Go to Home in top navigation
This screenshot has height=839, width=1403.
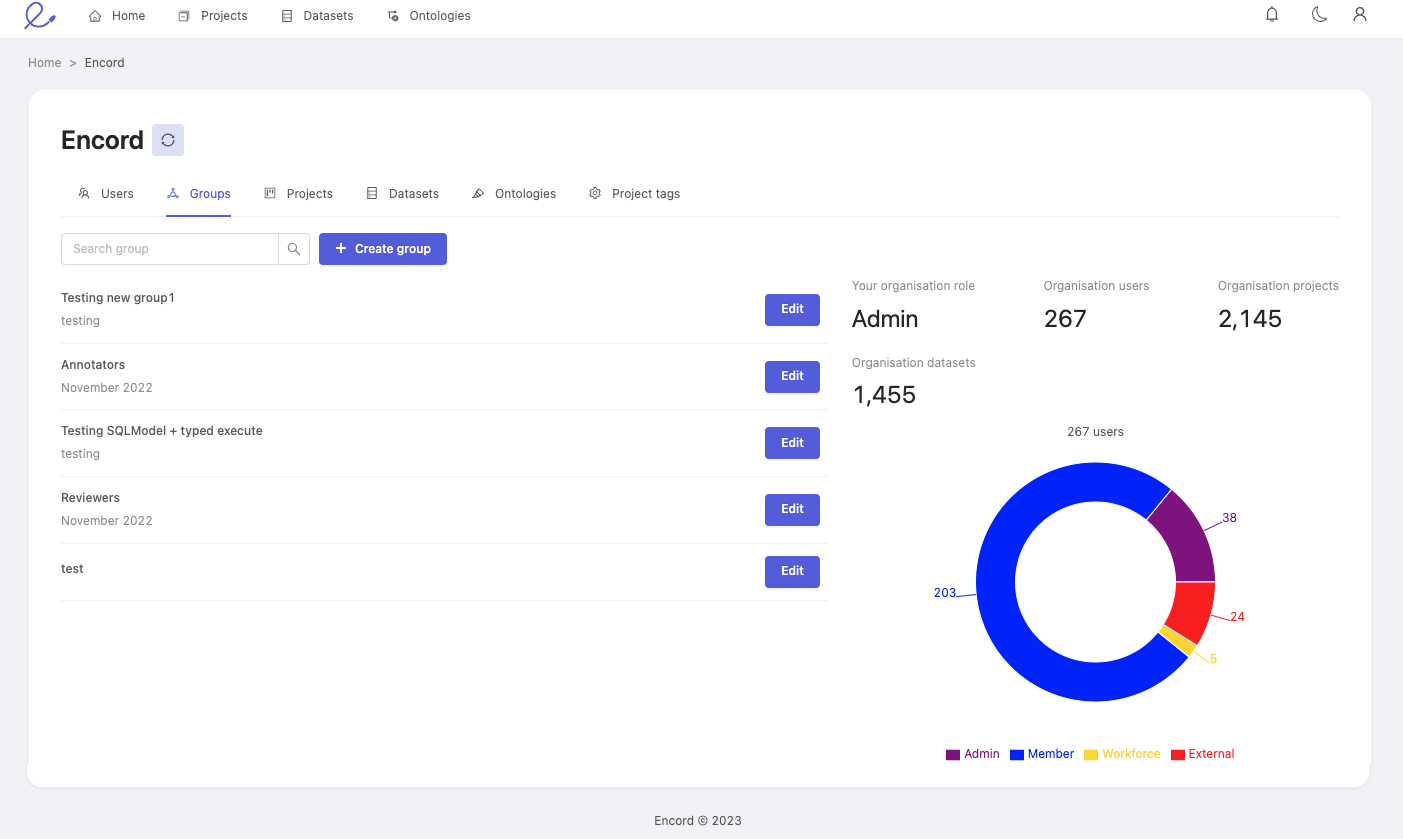coord(117,16)
